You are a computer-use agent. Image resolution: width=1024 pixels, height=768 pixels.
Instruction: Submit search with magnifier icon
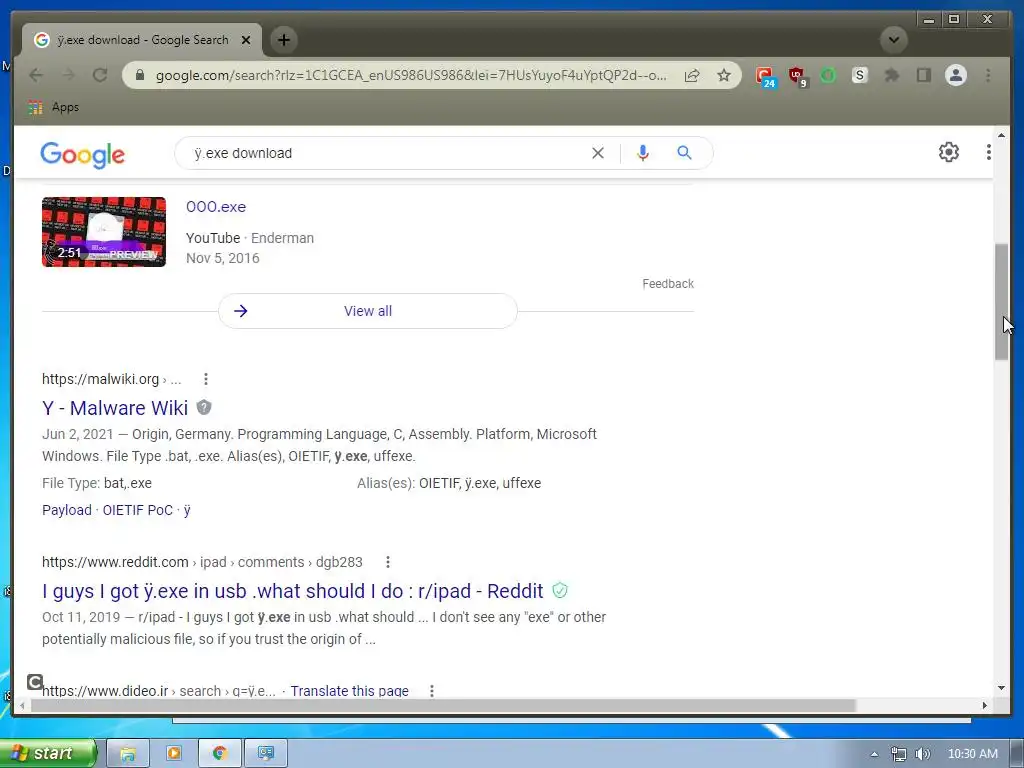pyautogui.click(x=684, y=153)
